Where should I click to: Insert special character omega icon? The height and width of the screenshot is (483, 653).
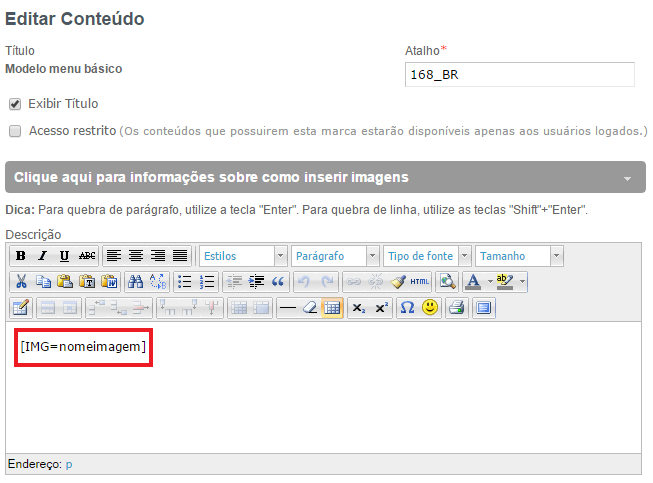[407, 308]
